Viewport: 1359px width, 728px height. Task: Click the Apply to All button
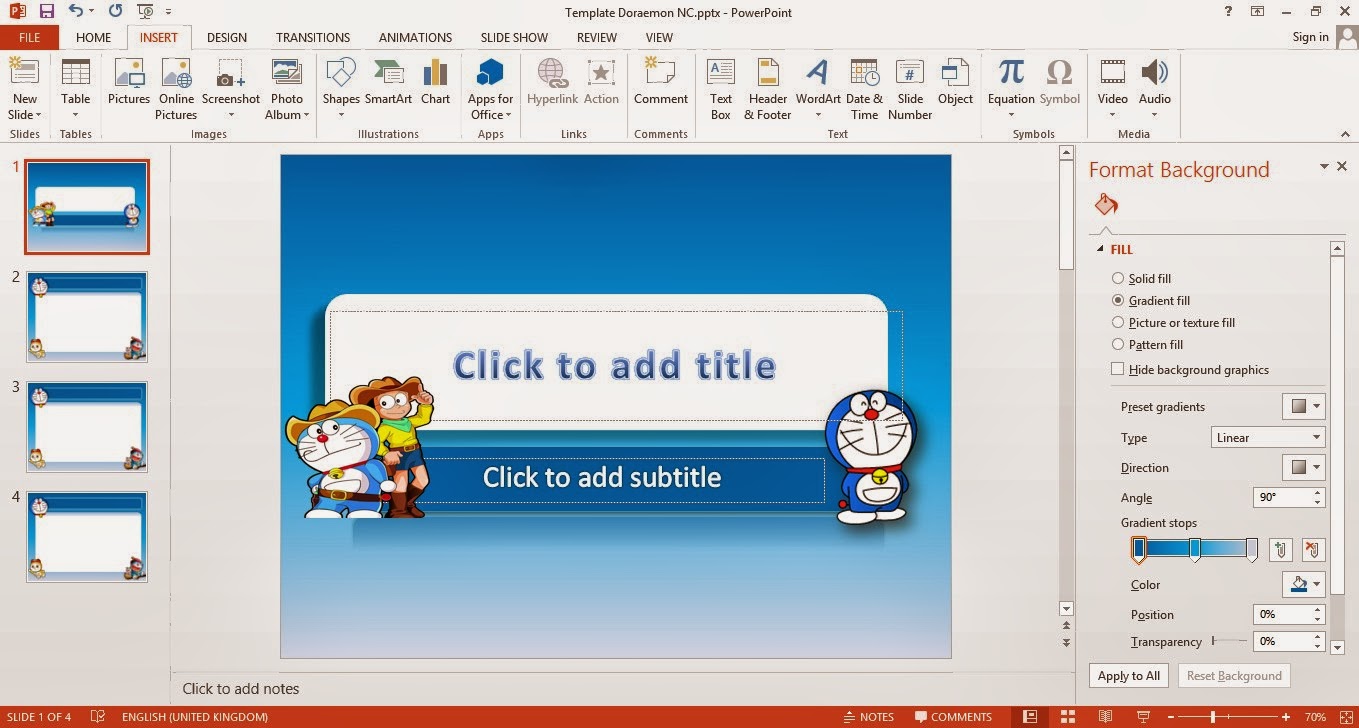[1128, 675]
